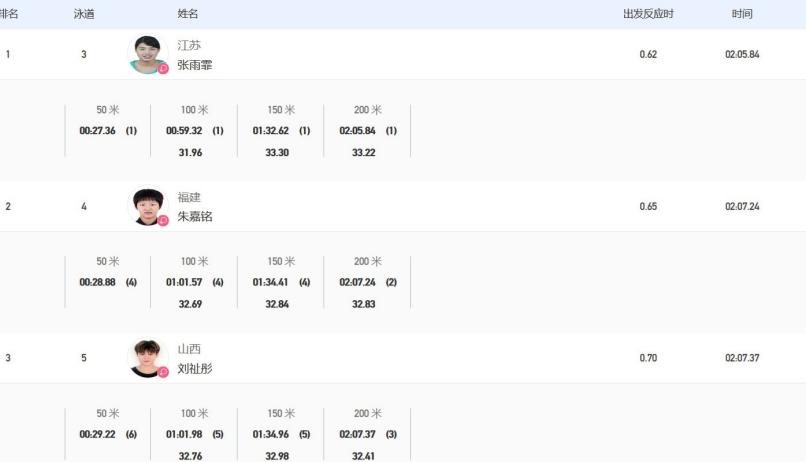Click the 出发反应时 column header
This screenshot has width=806, height=462.
point(648,14)
